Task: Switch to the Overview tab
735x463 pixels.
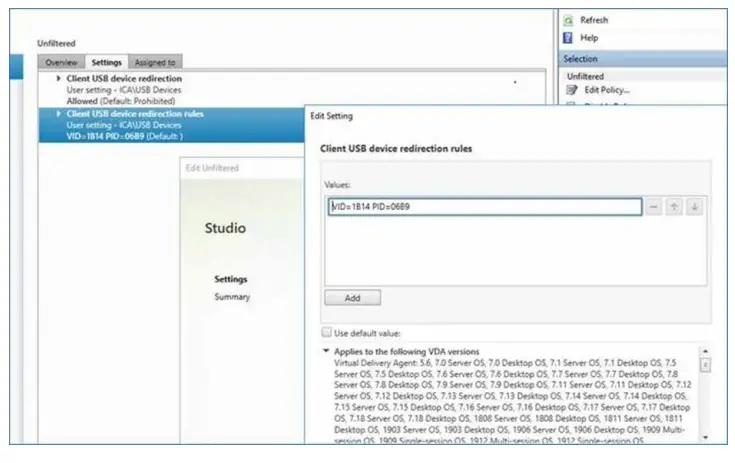Action: [61, 62]
